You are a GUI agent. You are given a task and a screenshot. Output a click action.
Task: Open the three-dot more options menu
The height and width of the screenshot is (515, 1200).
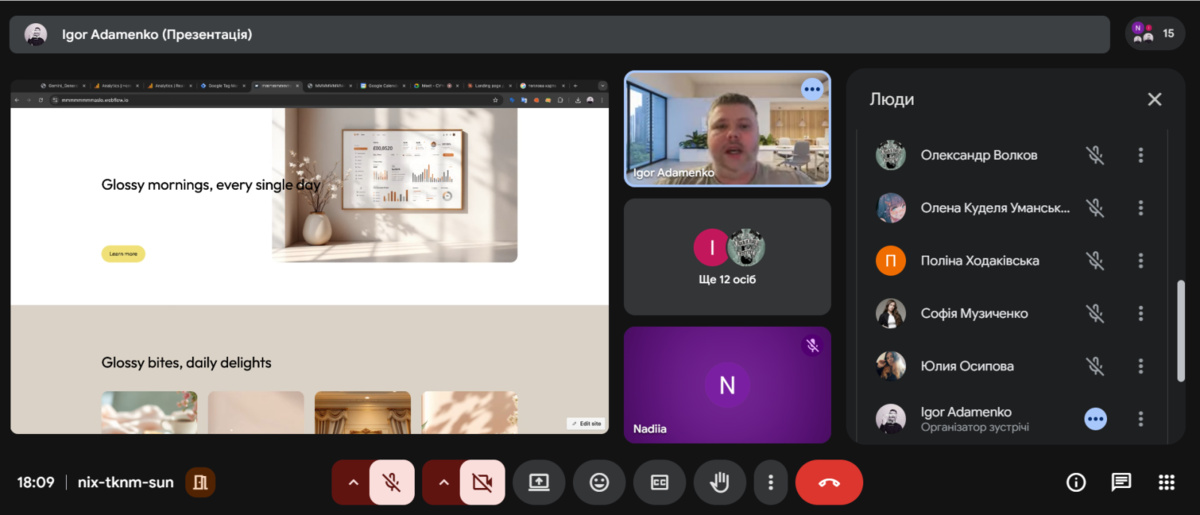point(770,482)
